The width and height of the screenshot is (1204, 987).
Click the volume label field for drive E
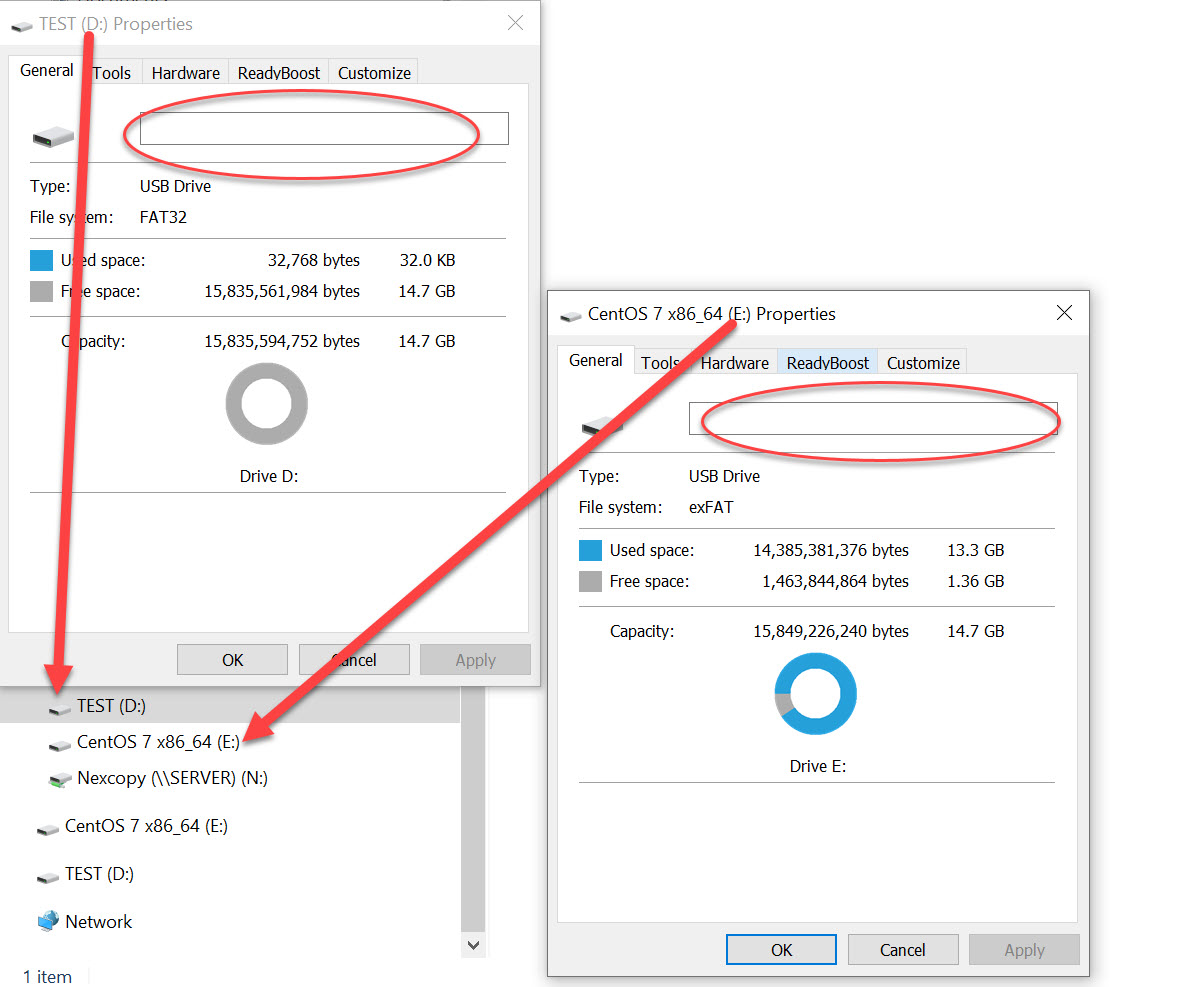pyautogui.click(x=872, y=418)
